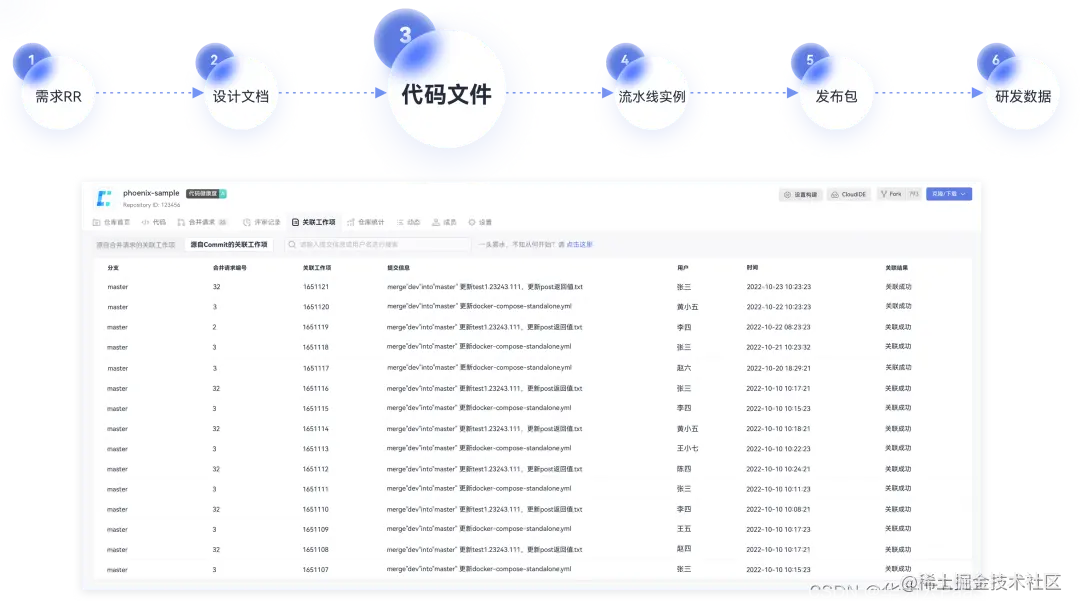
Task: Open work item 1651120
Action: (315, 307)
